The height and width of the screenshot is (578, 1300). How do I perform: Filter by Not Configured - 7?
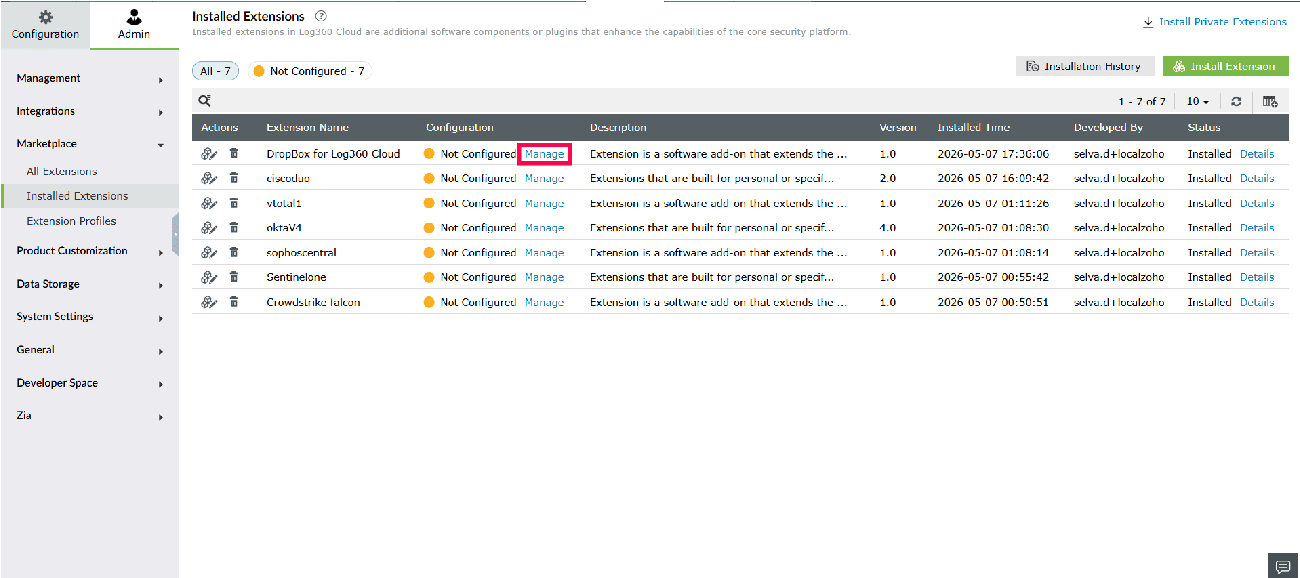pos(309,71)
